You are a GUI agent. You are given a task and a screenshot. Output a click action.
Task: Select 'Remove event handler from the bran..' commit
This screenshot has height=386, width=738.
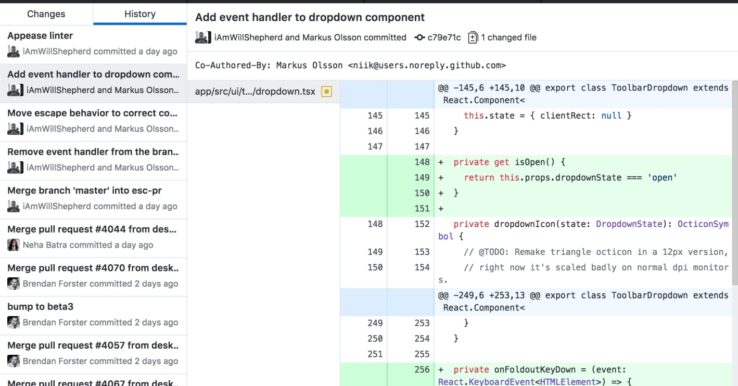(93, 160)
